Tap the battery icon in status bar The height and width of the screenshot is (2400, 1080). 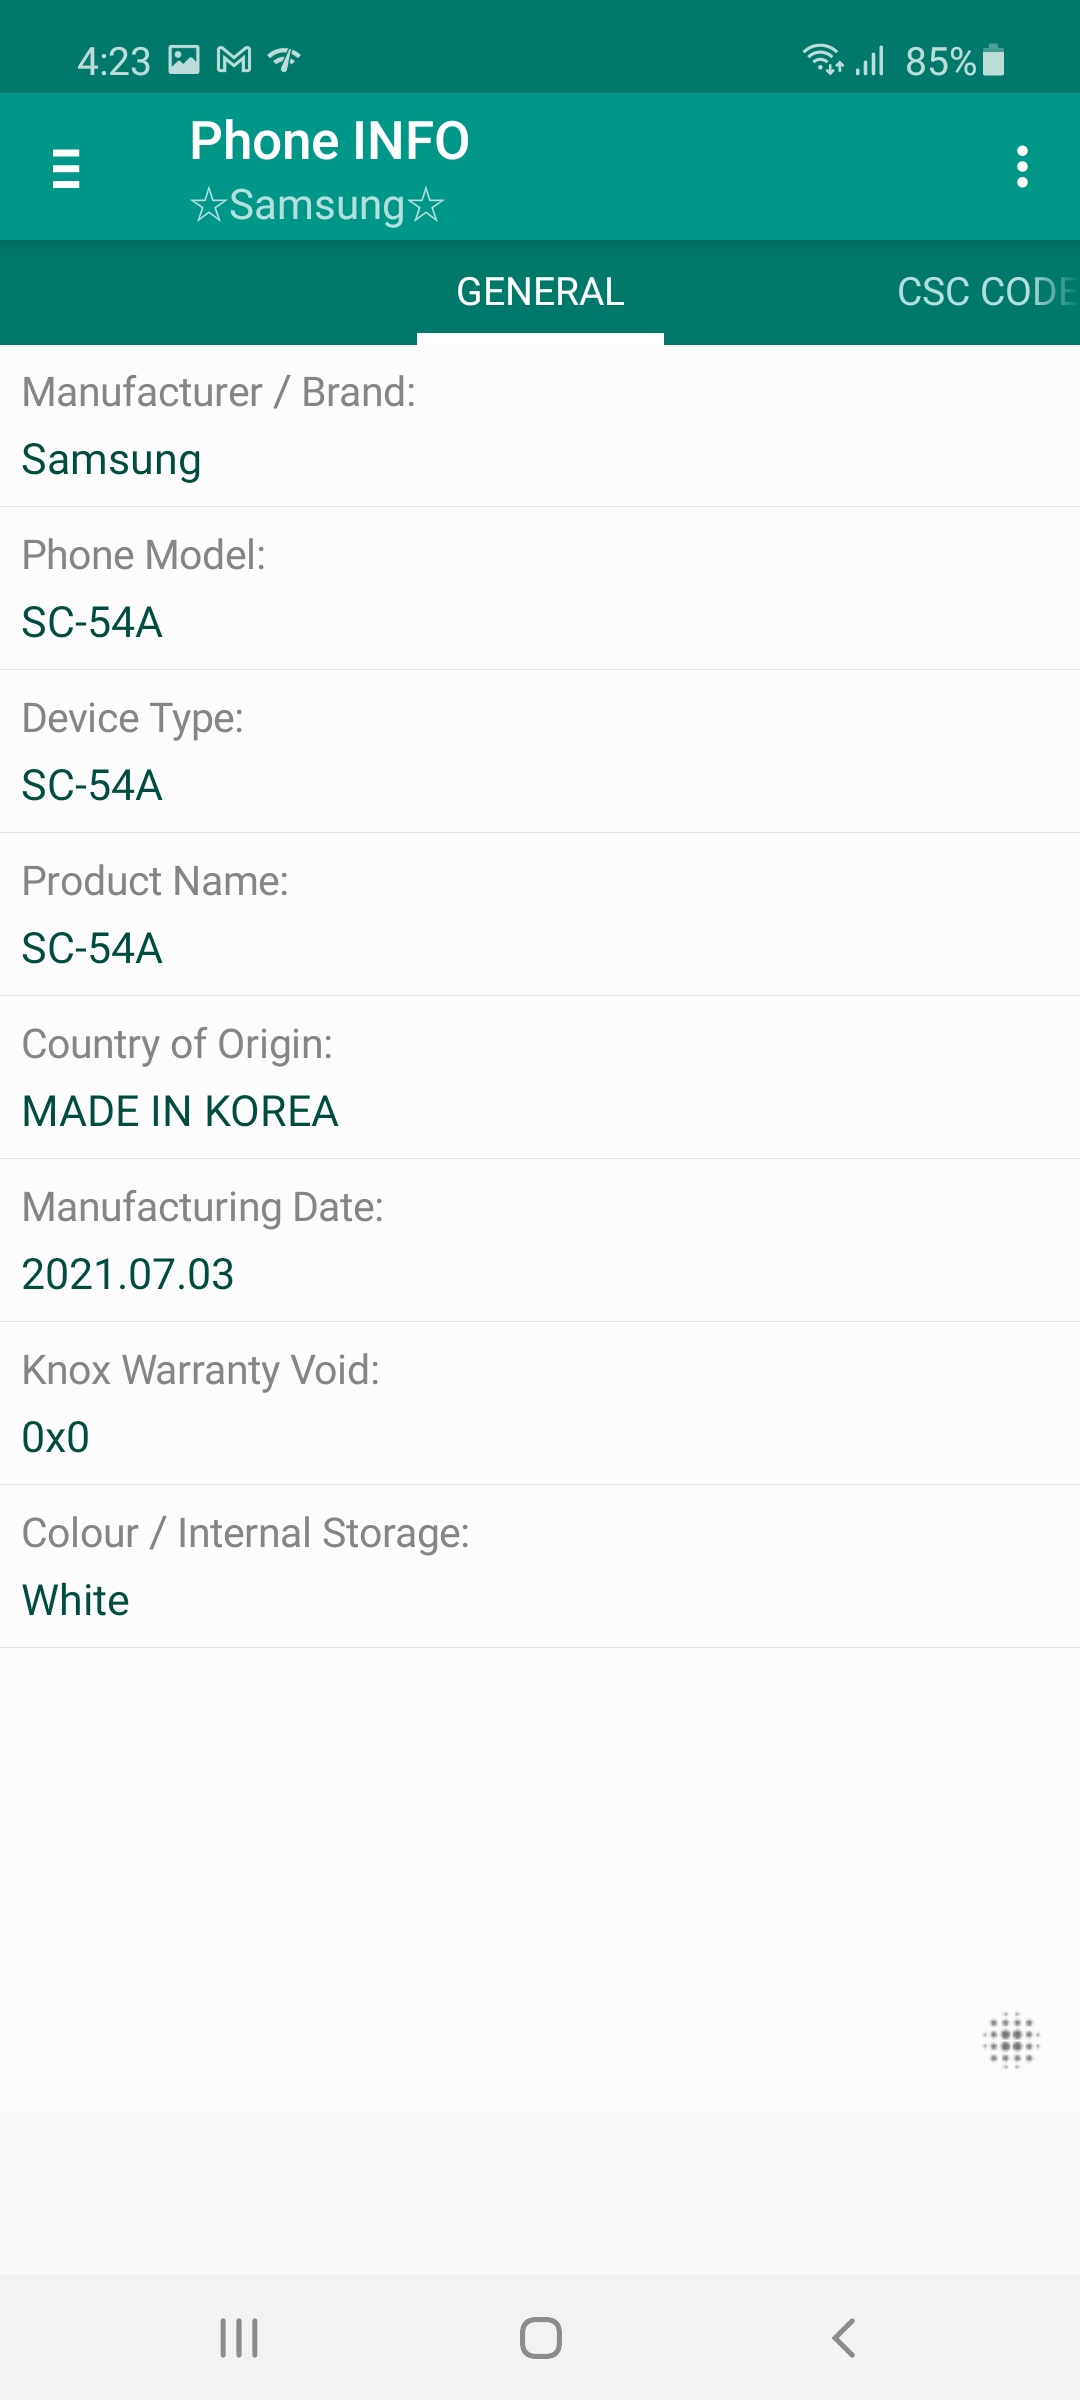coord(993,60)
